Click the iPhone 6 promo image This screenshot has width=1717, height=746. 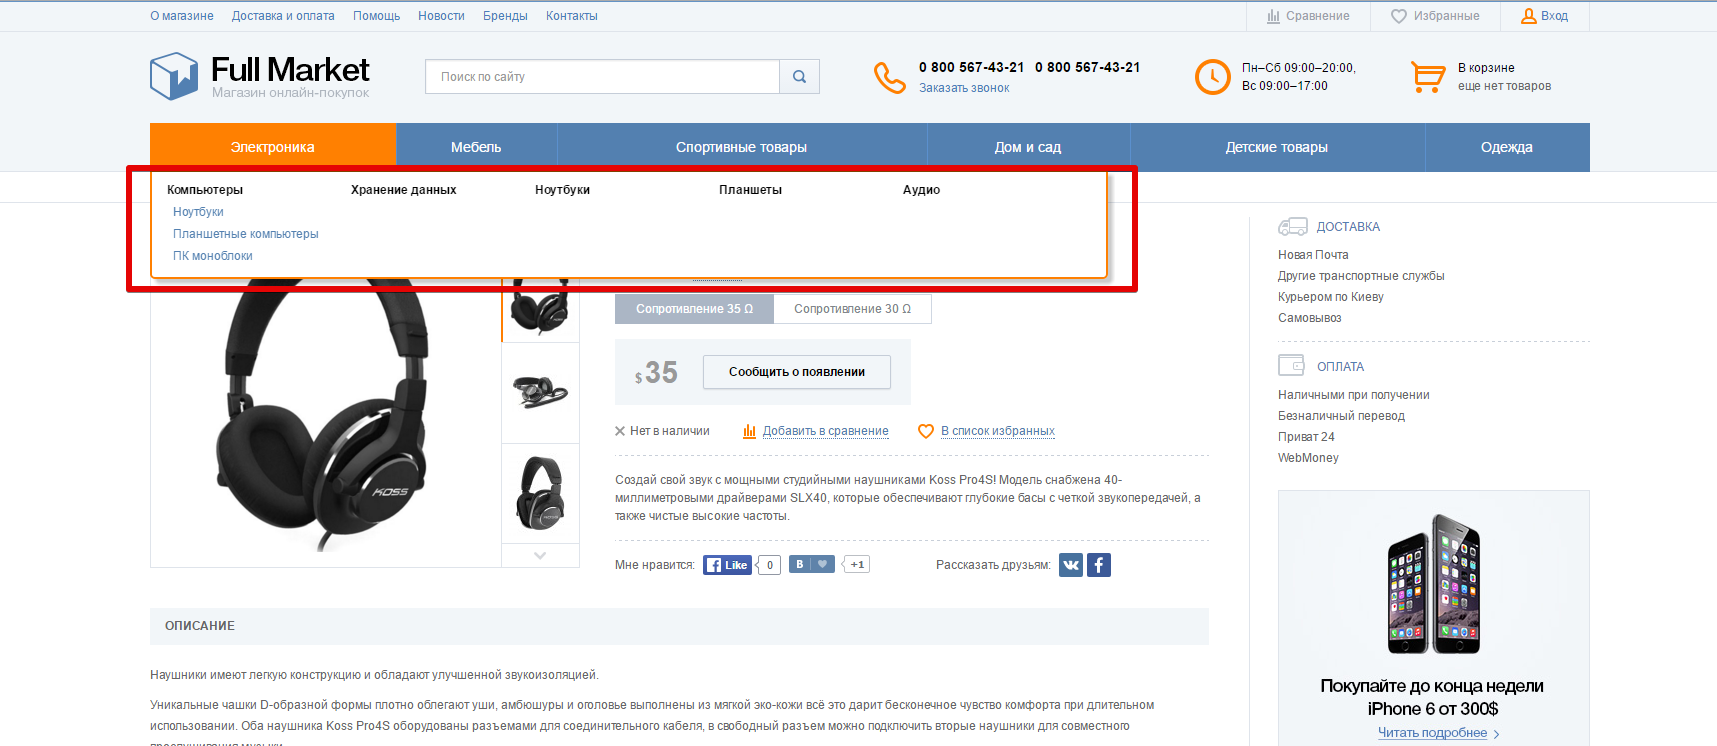[1434, 584]
